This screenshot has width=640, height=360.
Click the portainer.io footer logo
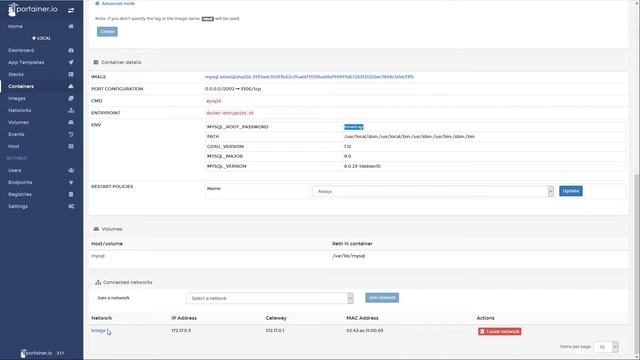pos(37,353)
